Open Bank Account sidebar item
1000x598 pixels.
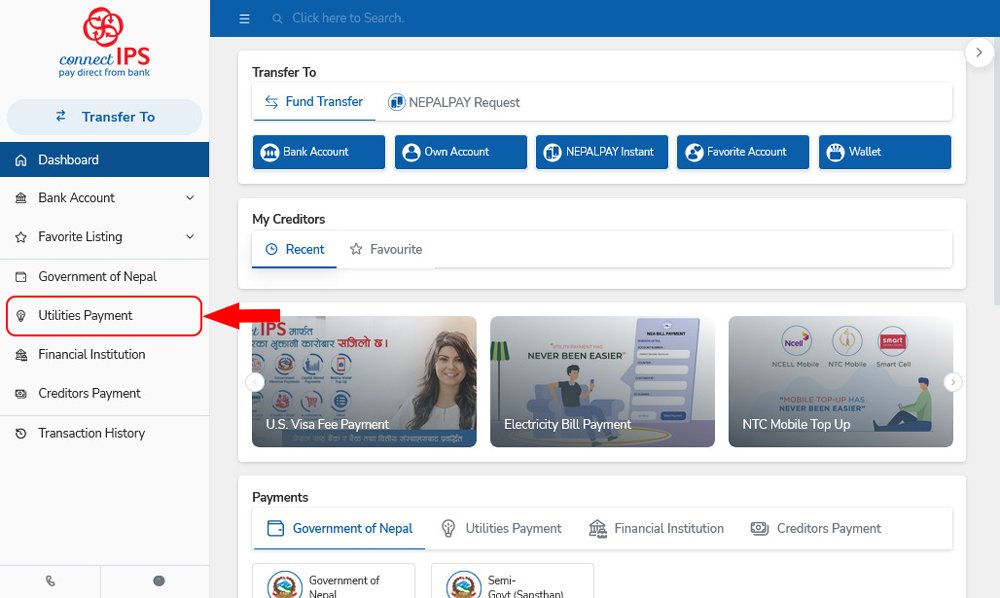tap(105, 198)
